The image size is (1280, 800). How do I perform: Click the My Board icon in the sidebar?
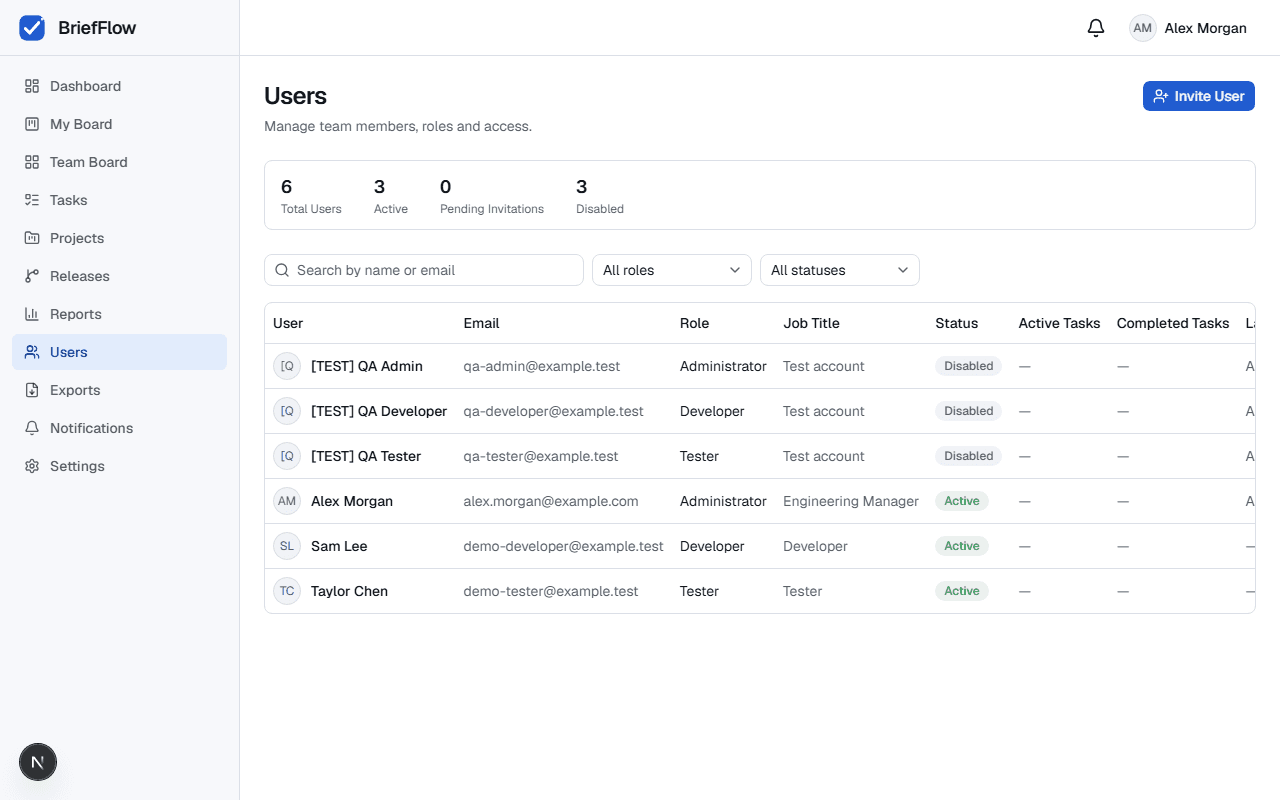32,124
